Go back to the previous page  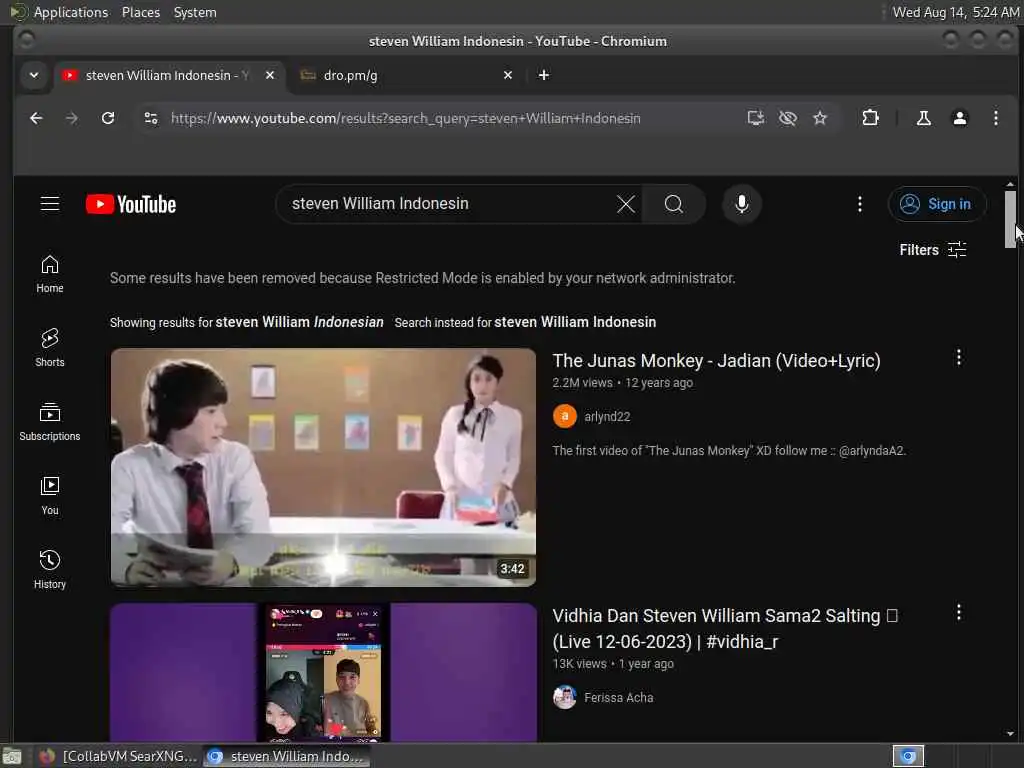tap(37, 118)
